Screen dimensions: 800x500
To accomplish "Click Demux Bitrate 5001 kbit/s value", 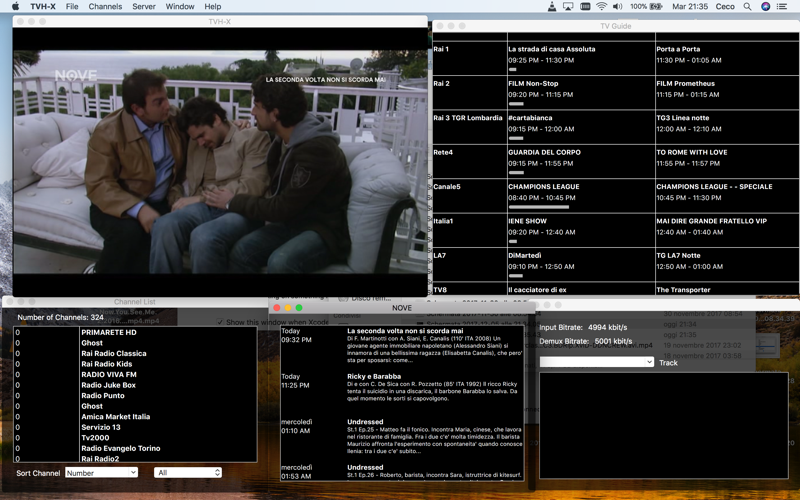I will point(613,341).
